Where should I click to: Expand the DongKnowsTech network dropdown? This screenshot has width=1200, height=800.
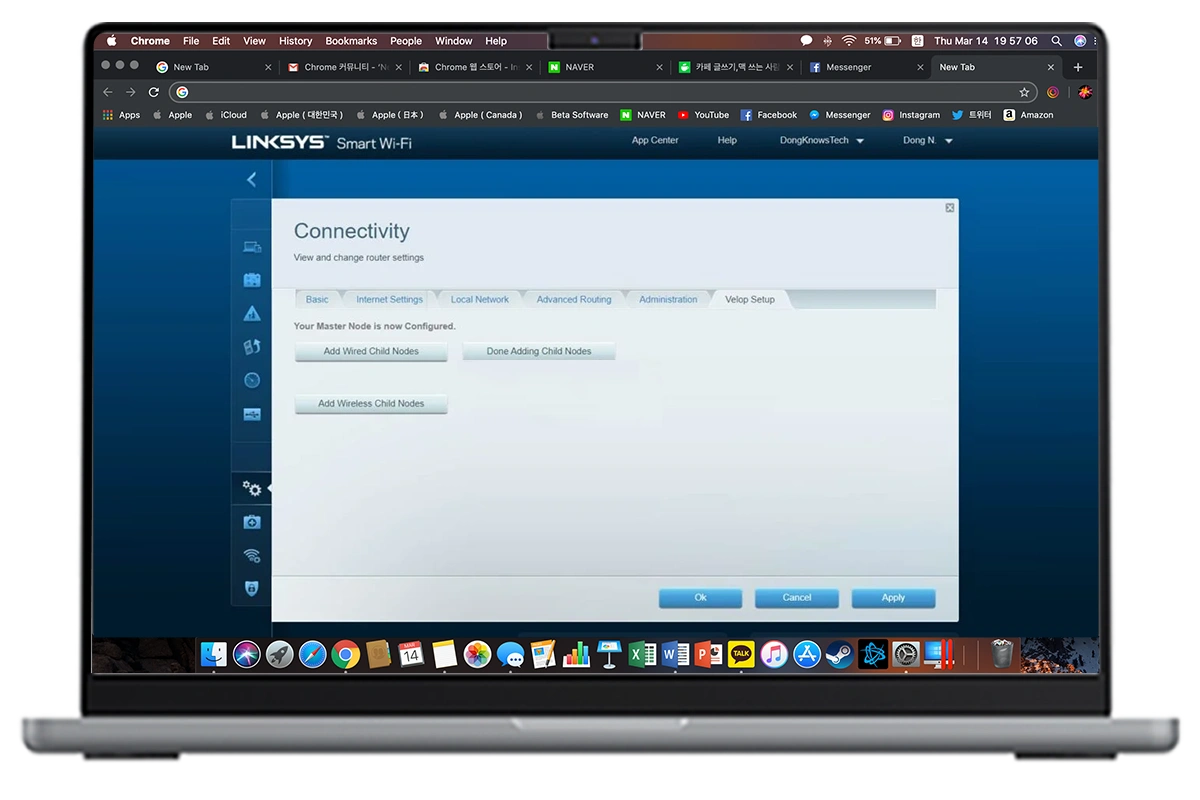[x=821, y=141]
